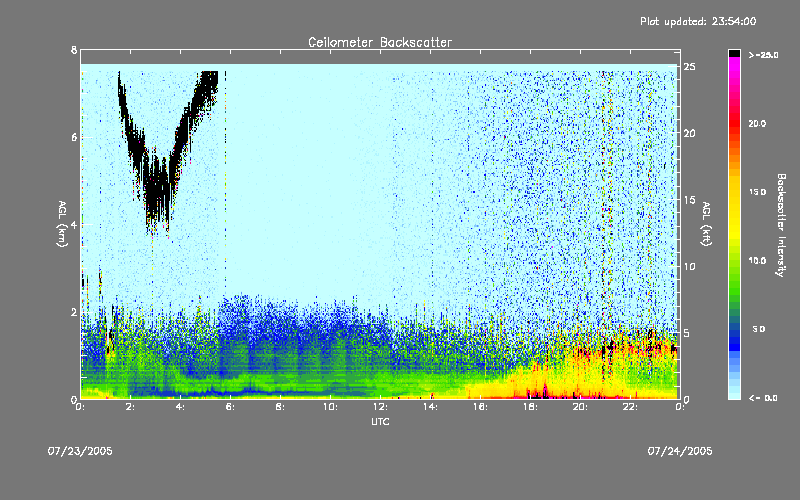Select the "07/23/2005" start date label
The image size is (800, 500).
[x=80, y=451]
